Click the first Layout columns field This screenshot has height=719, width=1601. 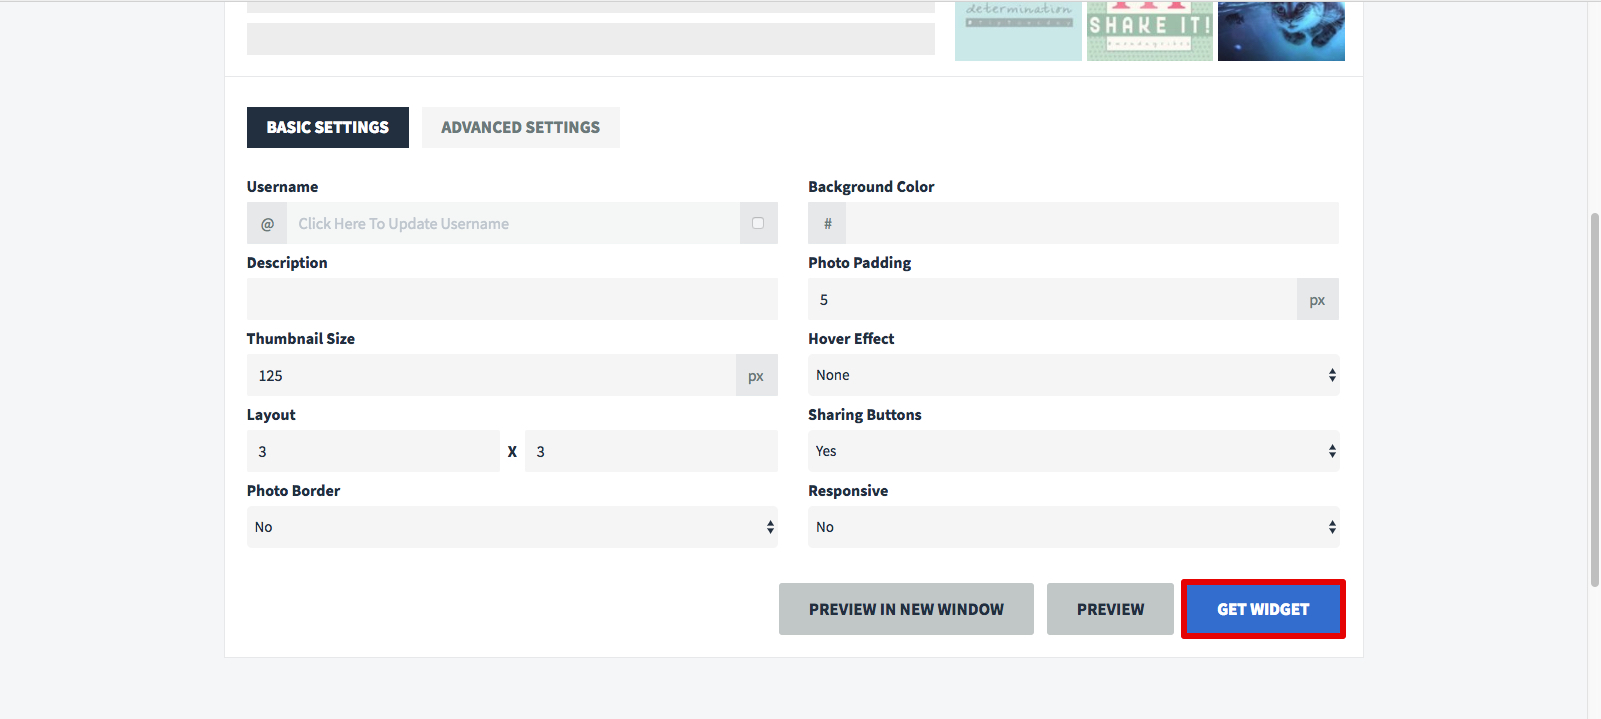373,451
